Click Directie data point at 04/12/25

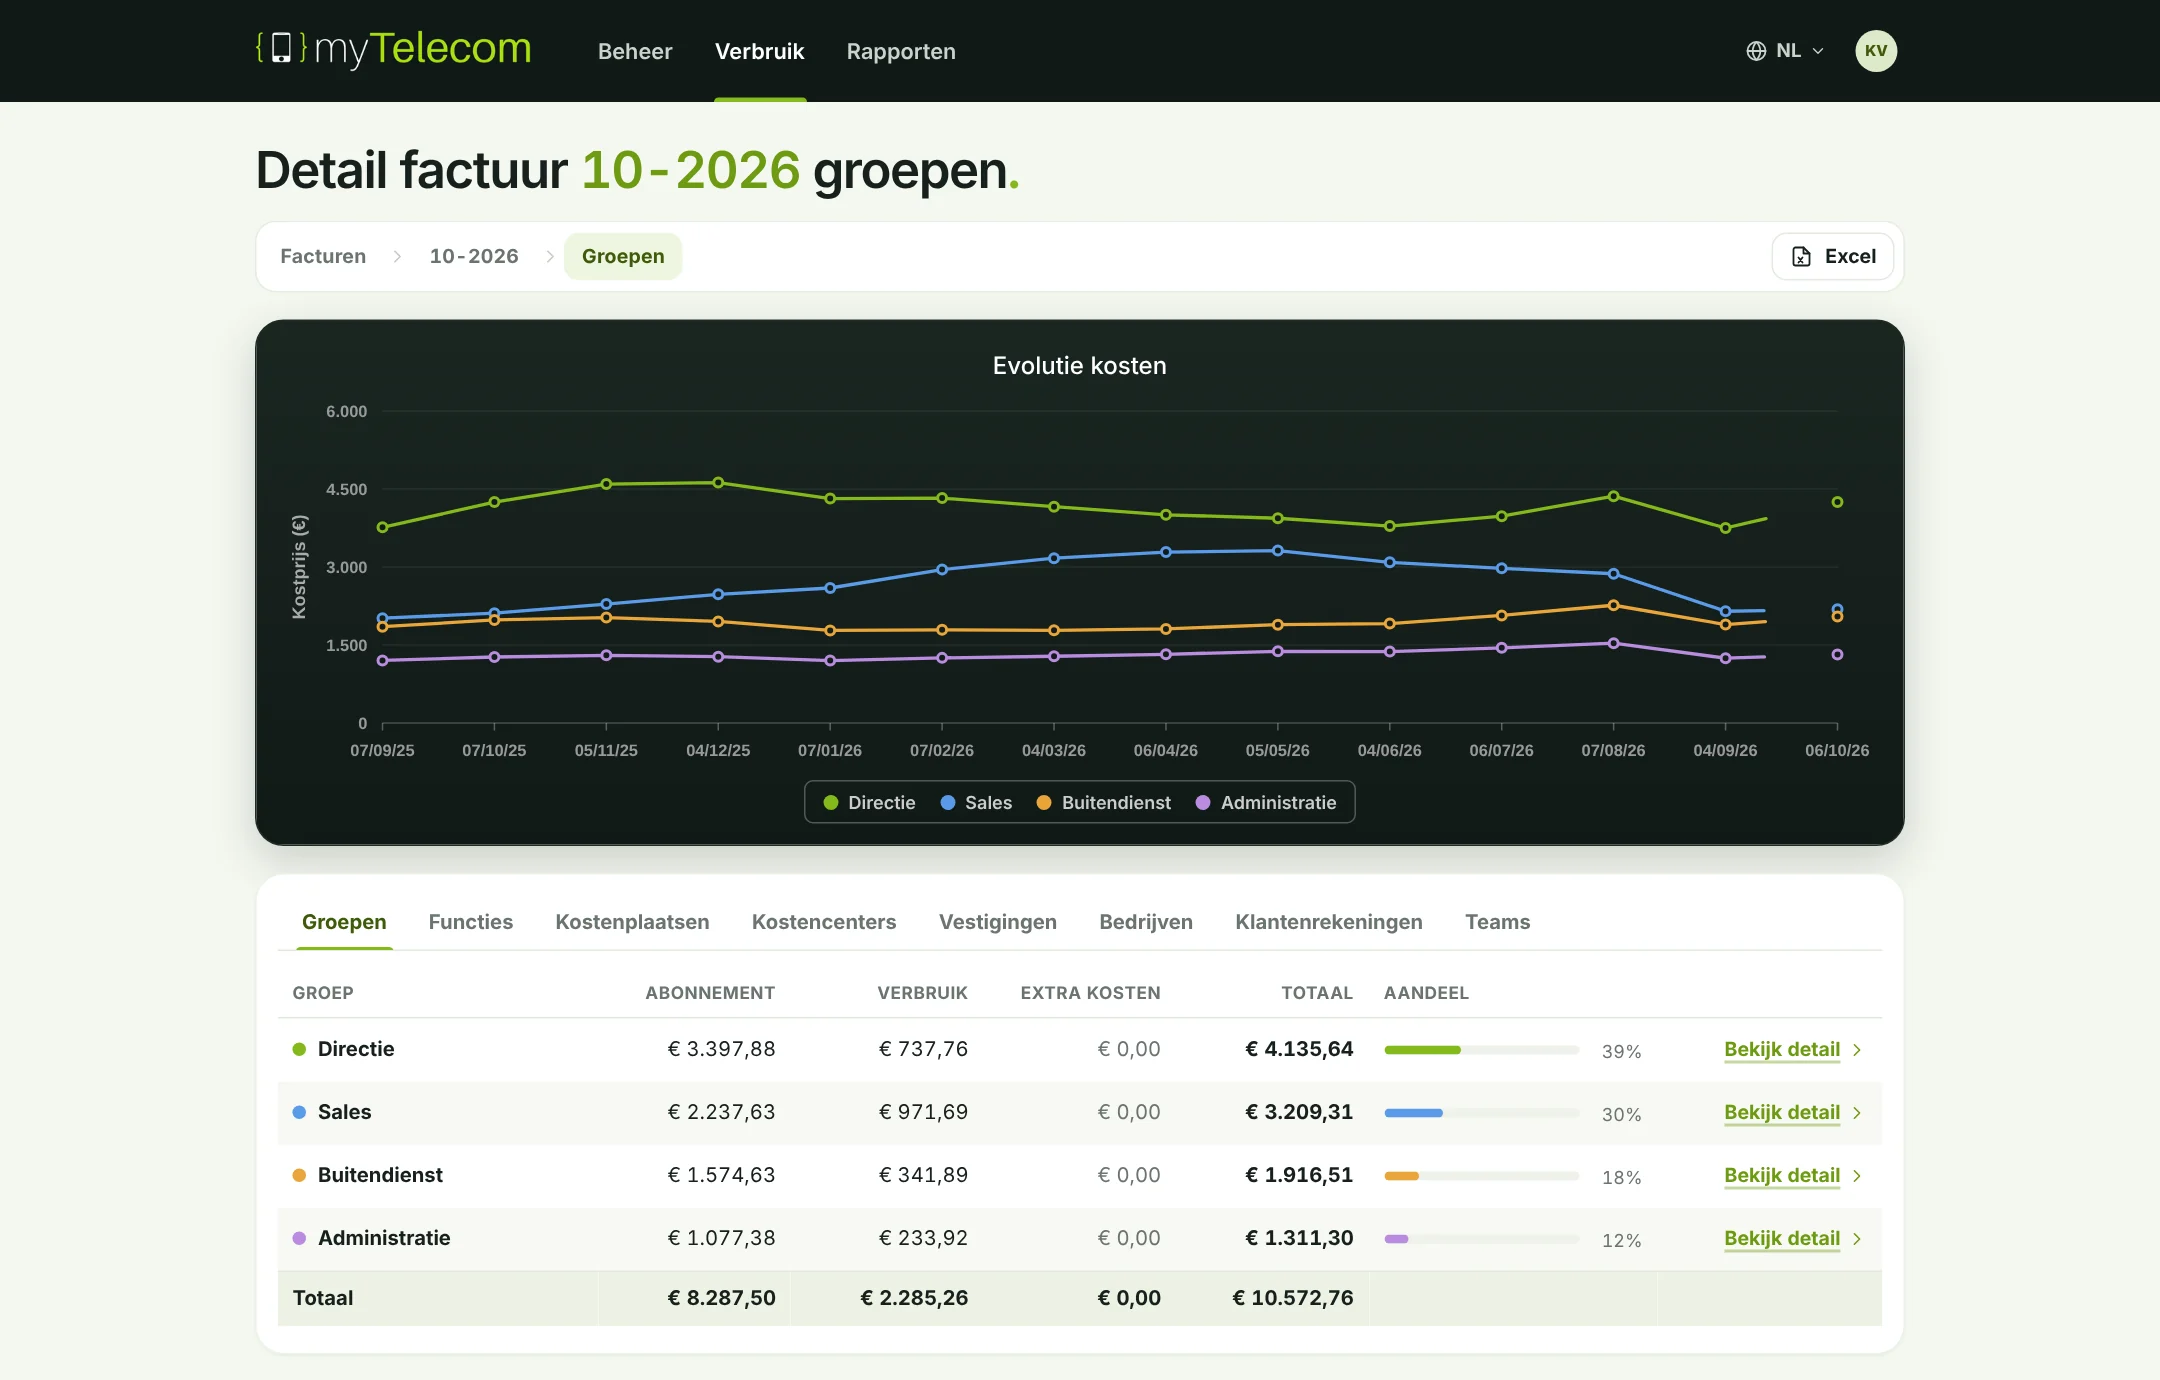coord(718,483)
